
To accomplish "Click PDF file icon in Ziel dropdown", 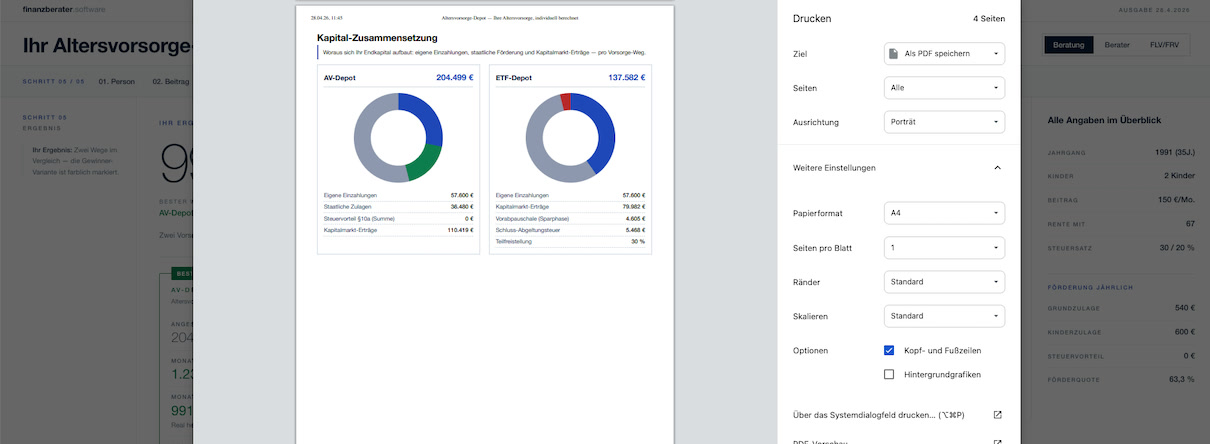I will coord(893,53).
